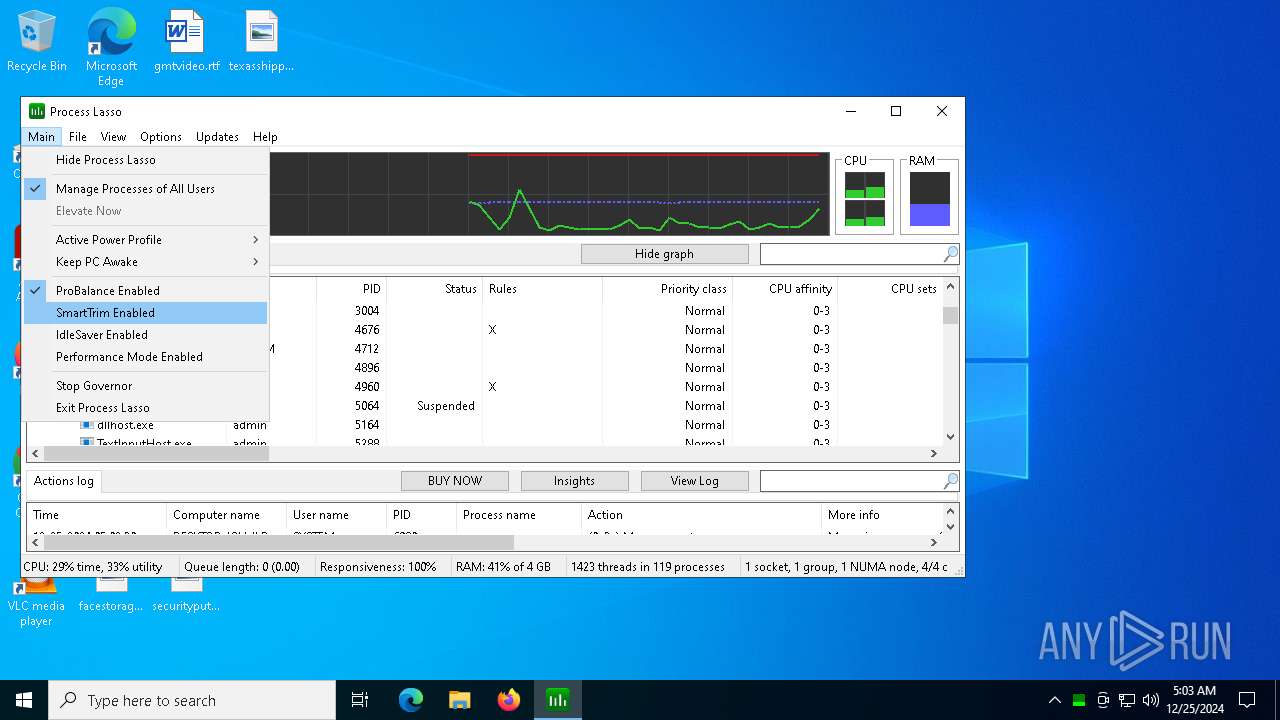This screenshot has width=1280, height=720.
Task: Open File Explorer from the taskbar
Action: click(460, 700)
